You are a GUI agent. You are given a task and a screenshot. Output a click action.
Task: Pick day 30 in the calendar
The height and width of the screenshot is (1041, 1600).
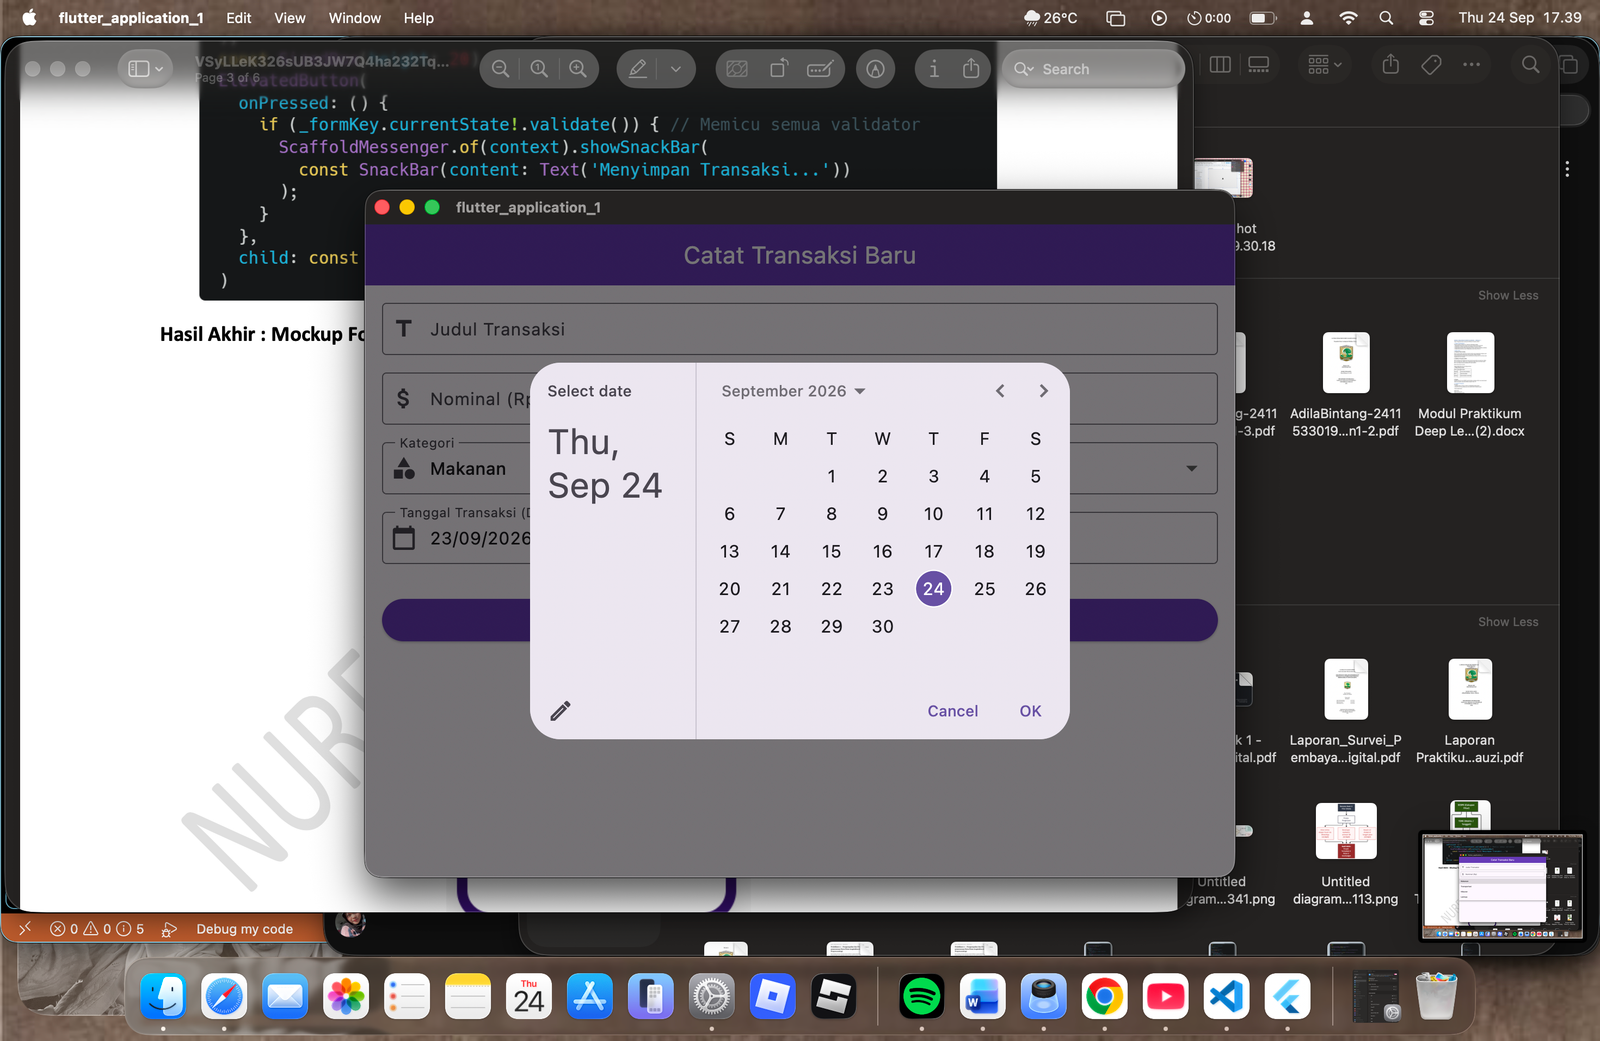(x=882, y=626)
